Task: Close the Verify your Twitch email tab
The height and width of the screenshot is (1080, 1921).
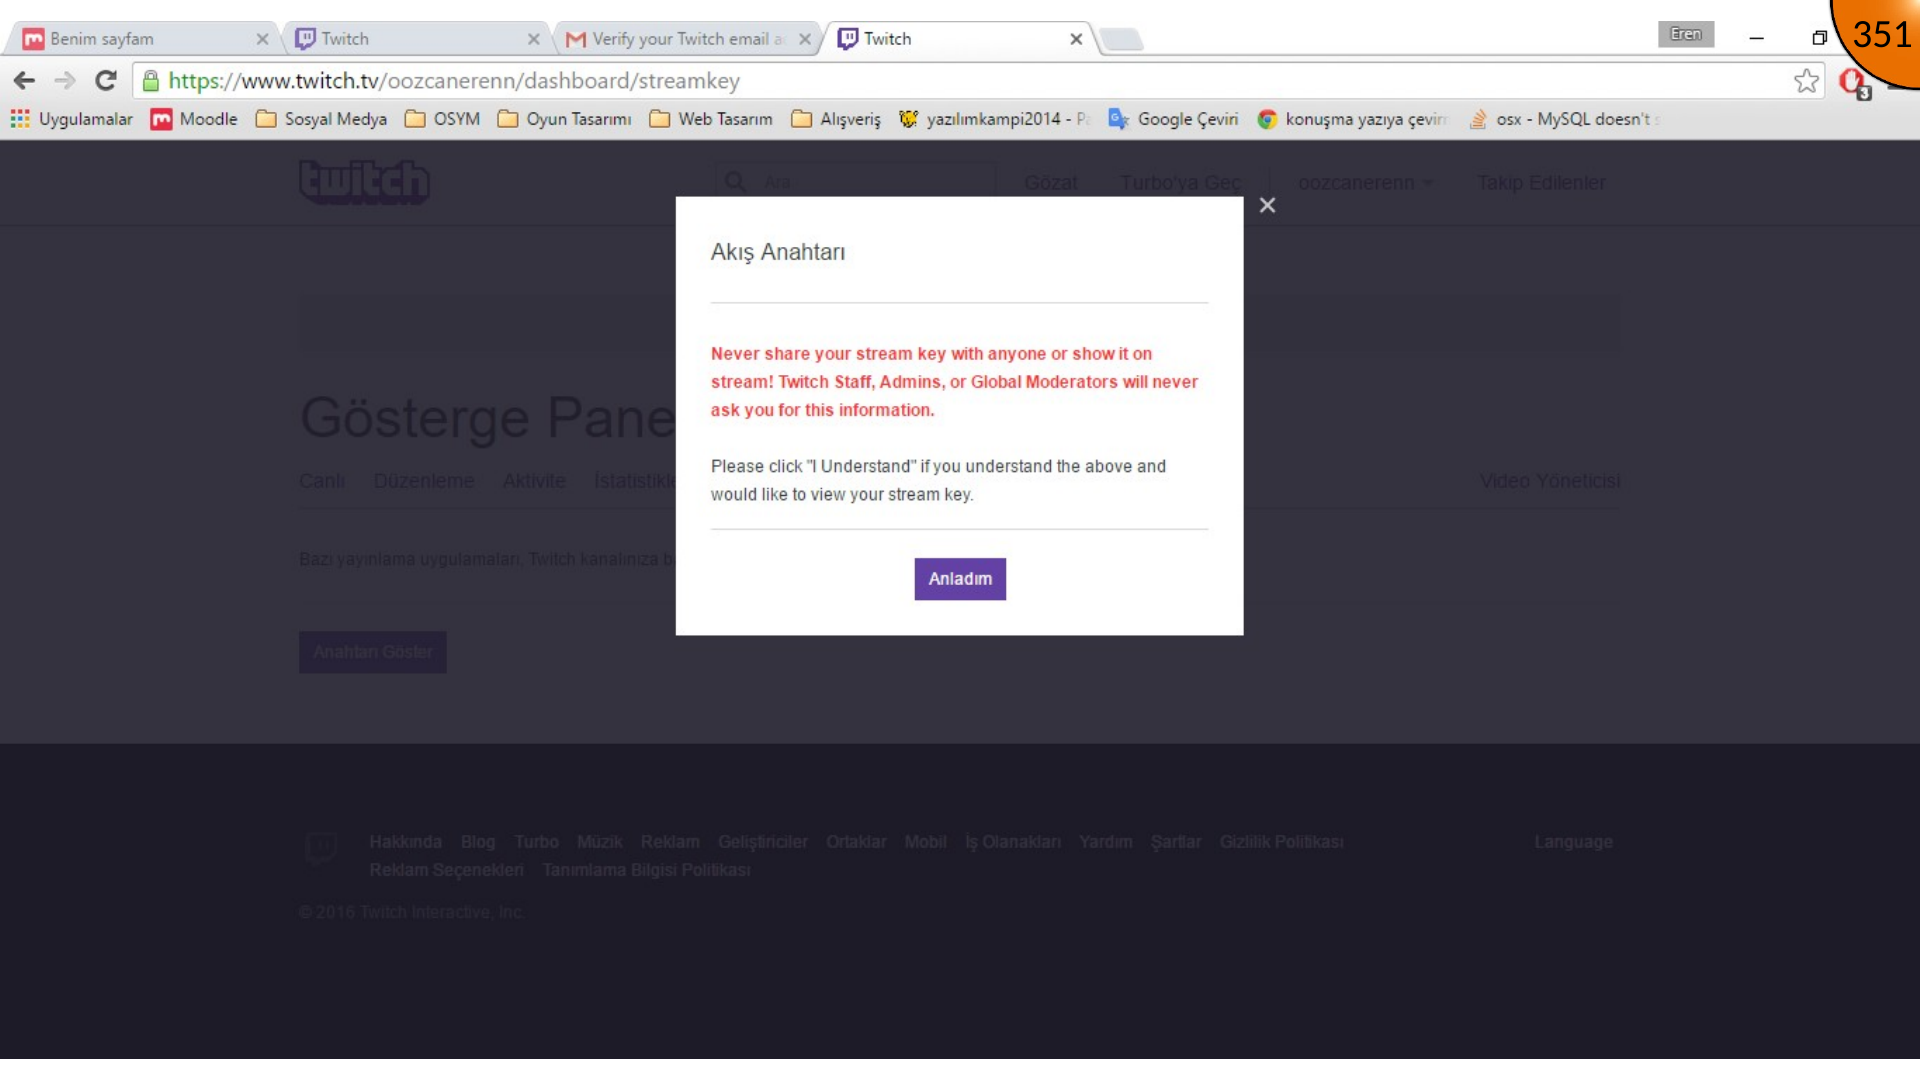Action: click(x=805, y=39)
